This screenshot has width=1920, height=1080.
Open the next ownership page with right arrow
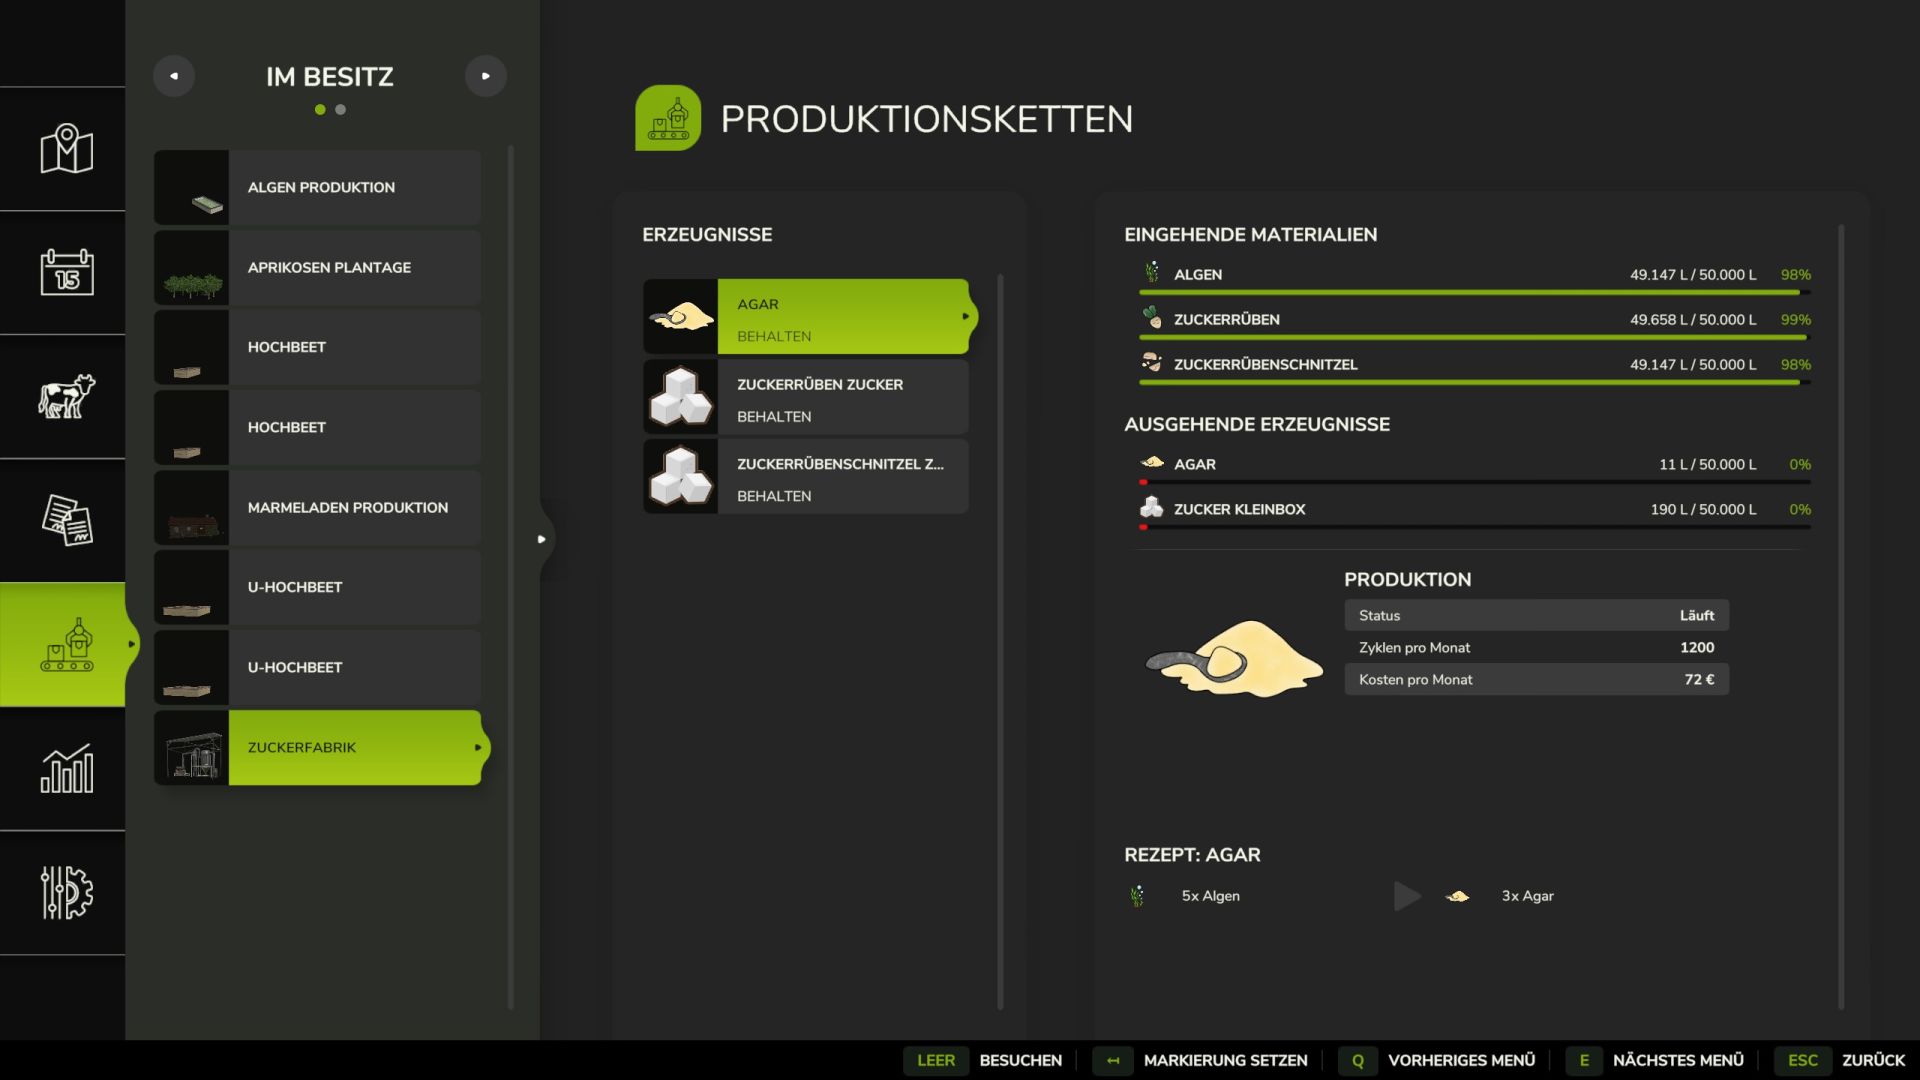486,75
